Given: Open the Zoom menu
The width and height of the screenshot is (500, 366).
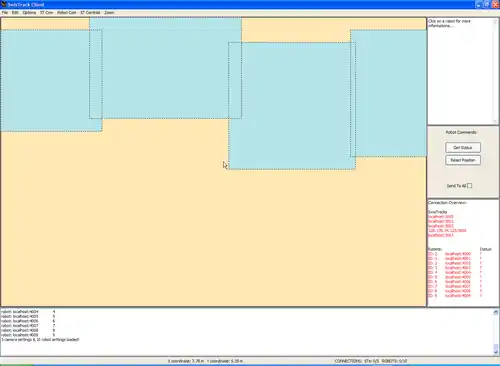Looking at the screenshot, I should tap(109, 12).
